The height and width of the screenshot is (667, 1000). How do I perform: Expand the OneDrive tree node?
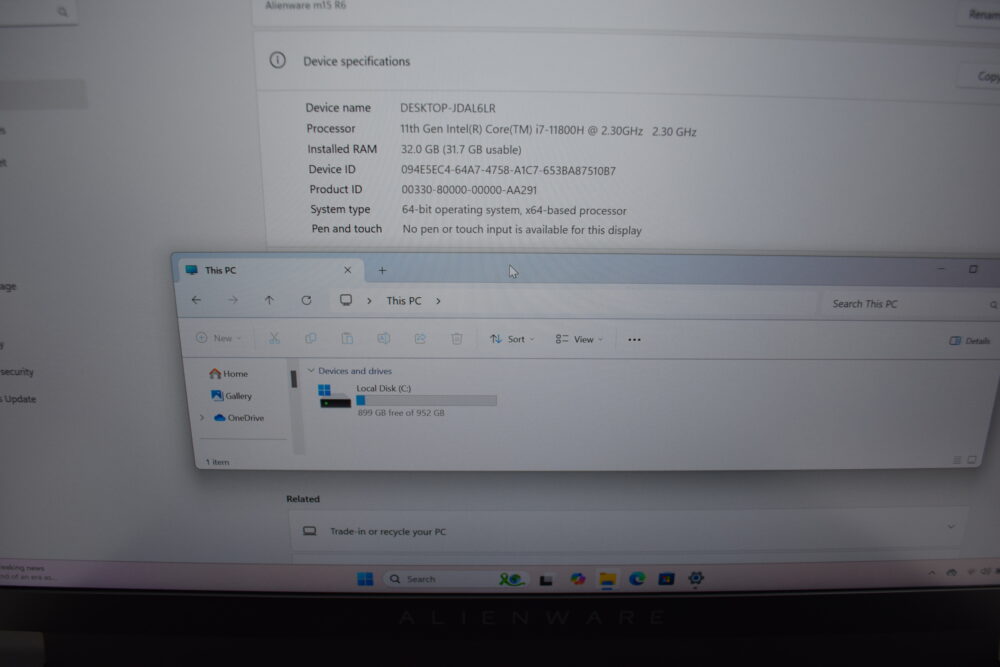(202, 418)
